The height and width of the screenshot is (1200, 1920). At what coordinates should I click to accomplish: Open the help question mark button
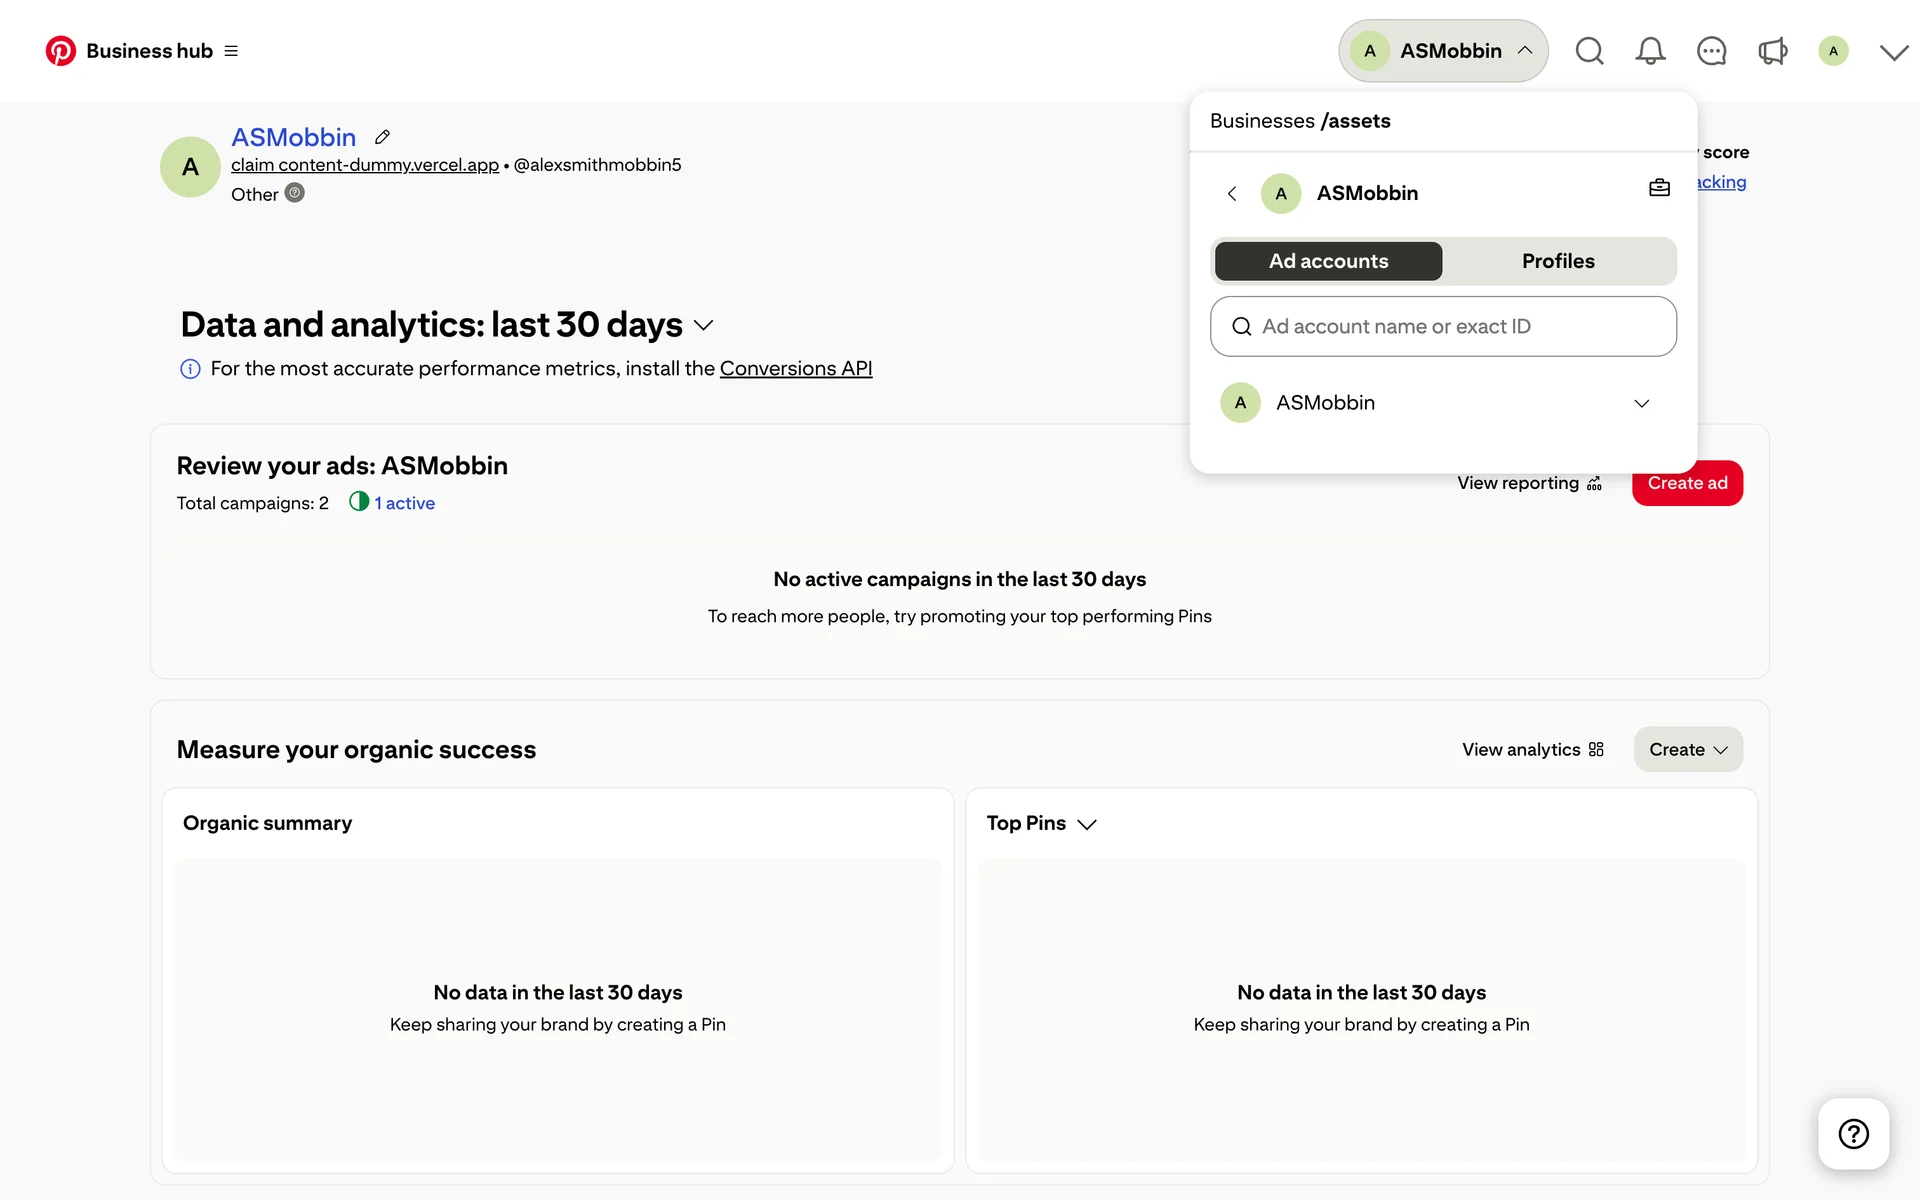coord(1853,1133)
